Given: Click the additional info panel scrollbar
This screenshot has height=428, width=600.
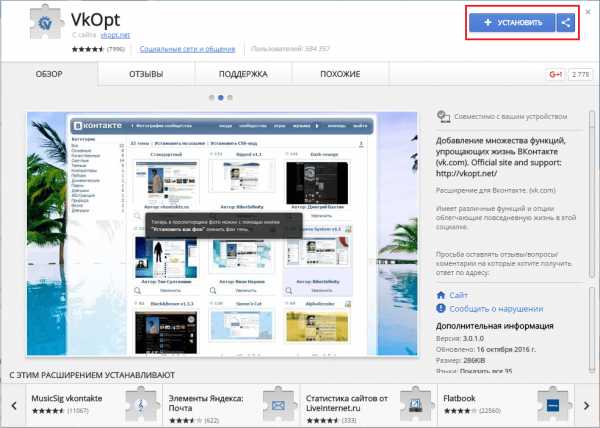Looking at the screenshot, I should pyautogui.click(x=592, y=329).
